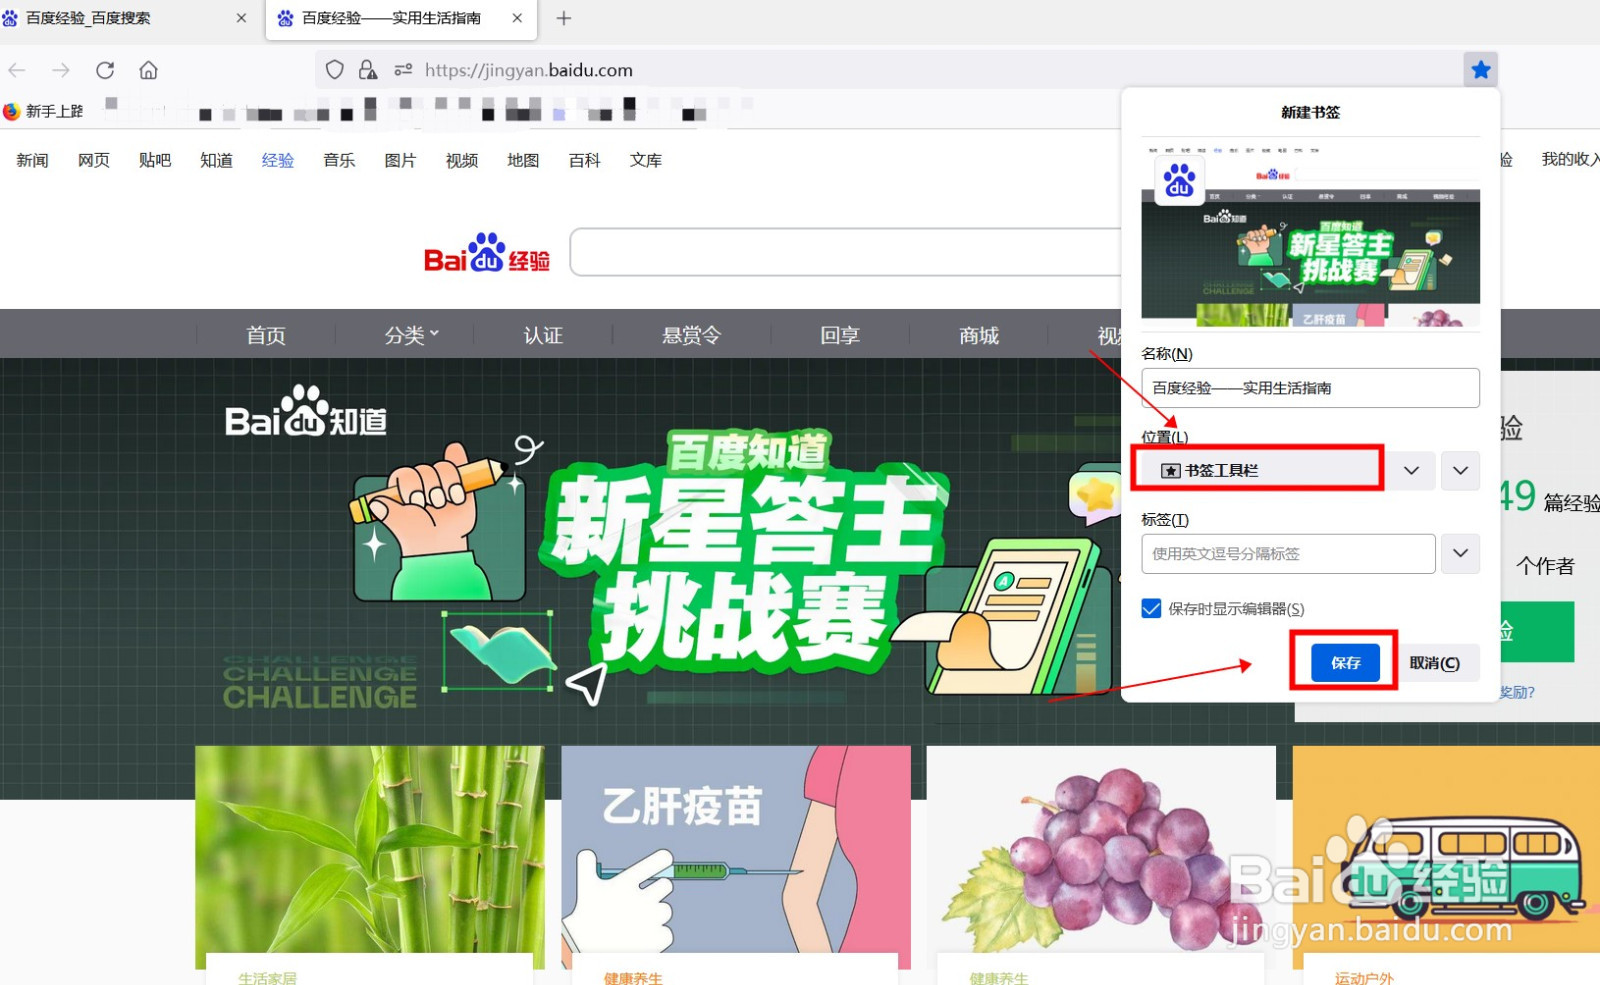Open the grapes 健康养生 article card

(1101, 865)
